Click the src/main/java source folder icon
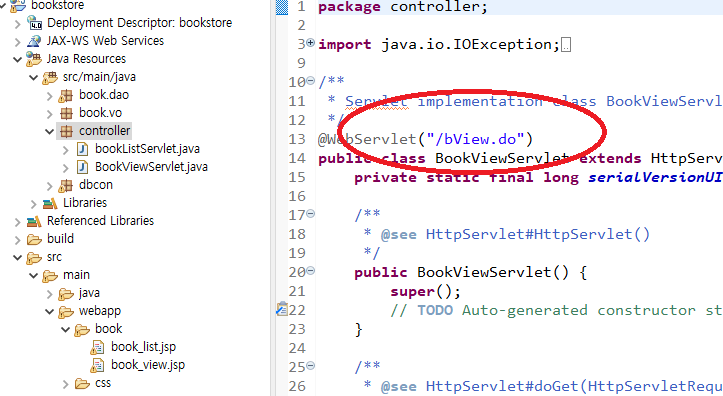The width and height of the screenshot is (723, 396). click(50, 77)
